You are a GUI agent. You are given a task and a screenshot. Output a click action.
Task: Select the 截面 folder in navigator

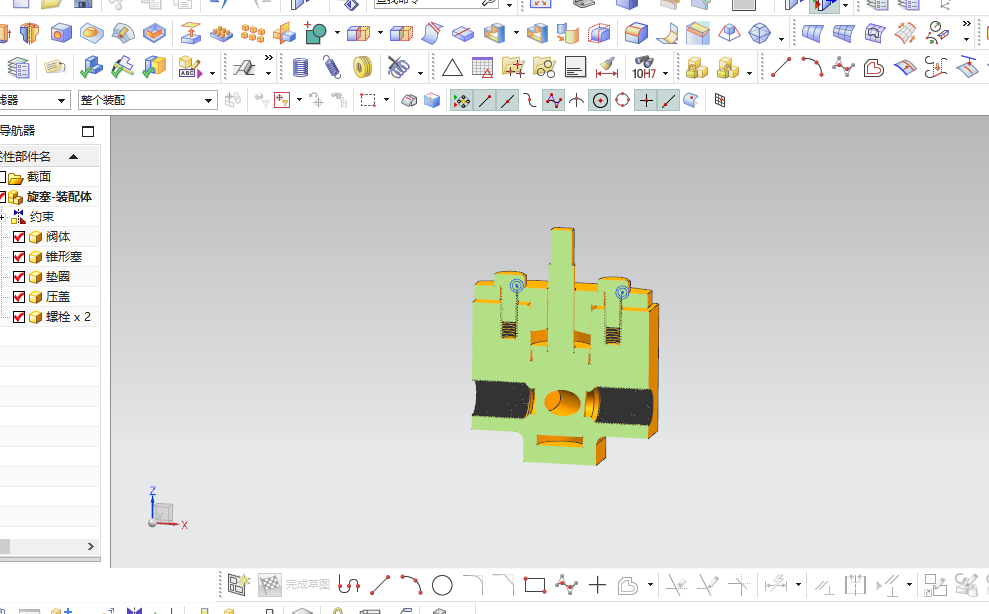click(38, 177)
